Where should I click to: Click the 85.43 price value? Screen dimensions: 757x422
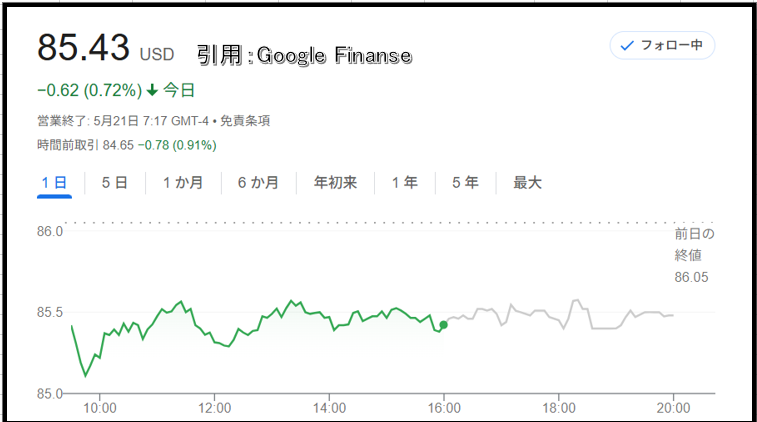coord(84,48)
